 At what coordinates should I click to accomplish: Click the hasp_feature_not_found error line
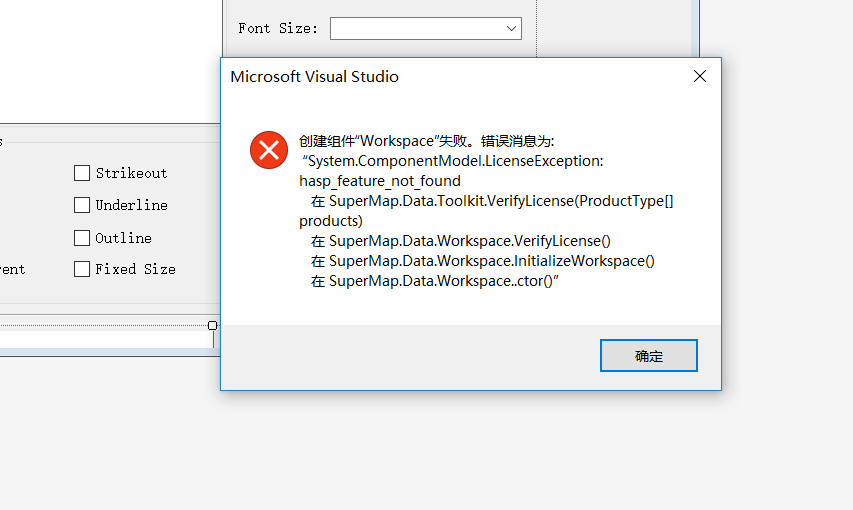click(380, 181)
